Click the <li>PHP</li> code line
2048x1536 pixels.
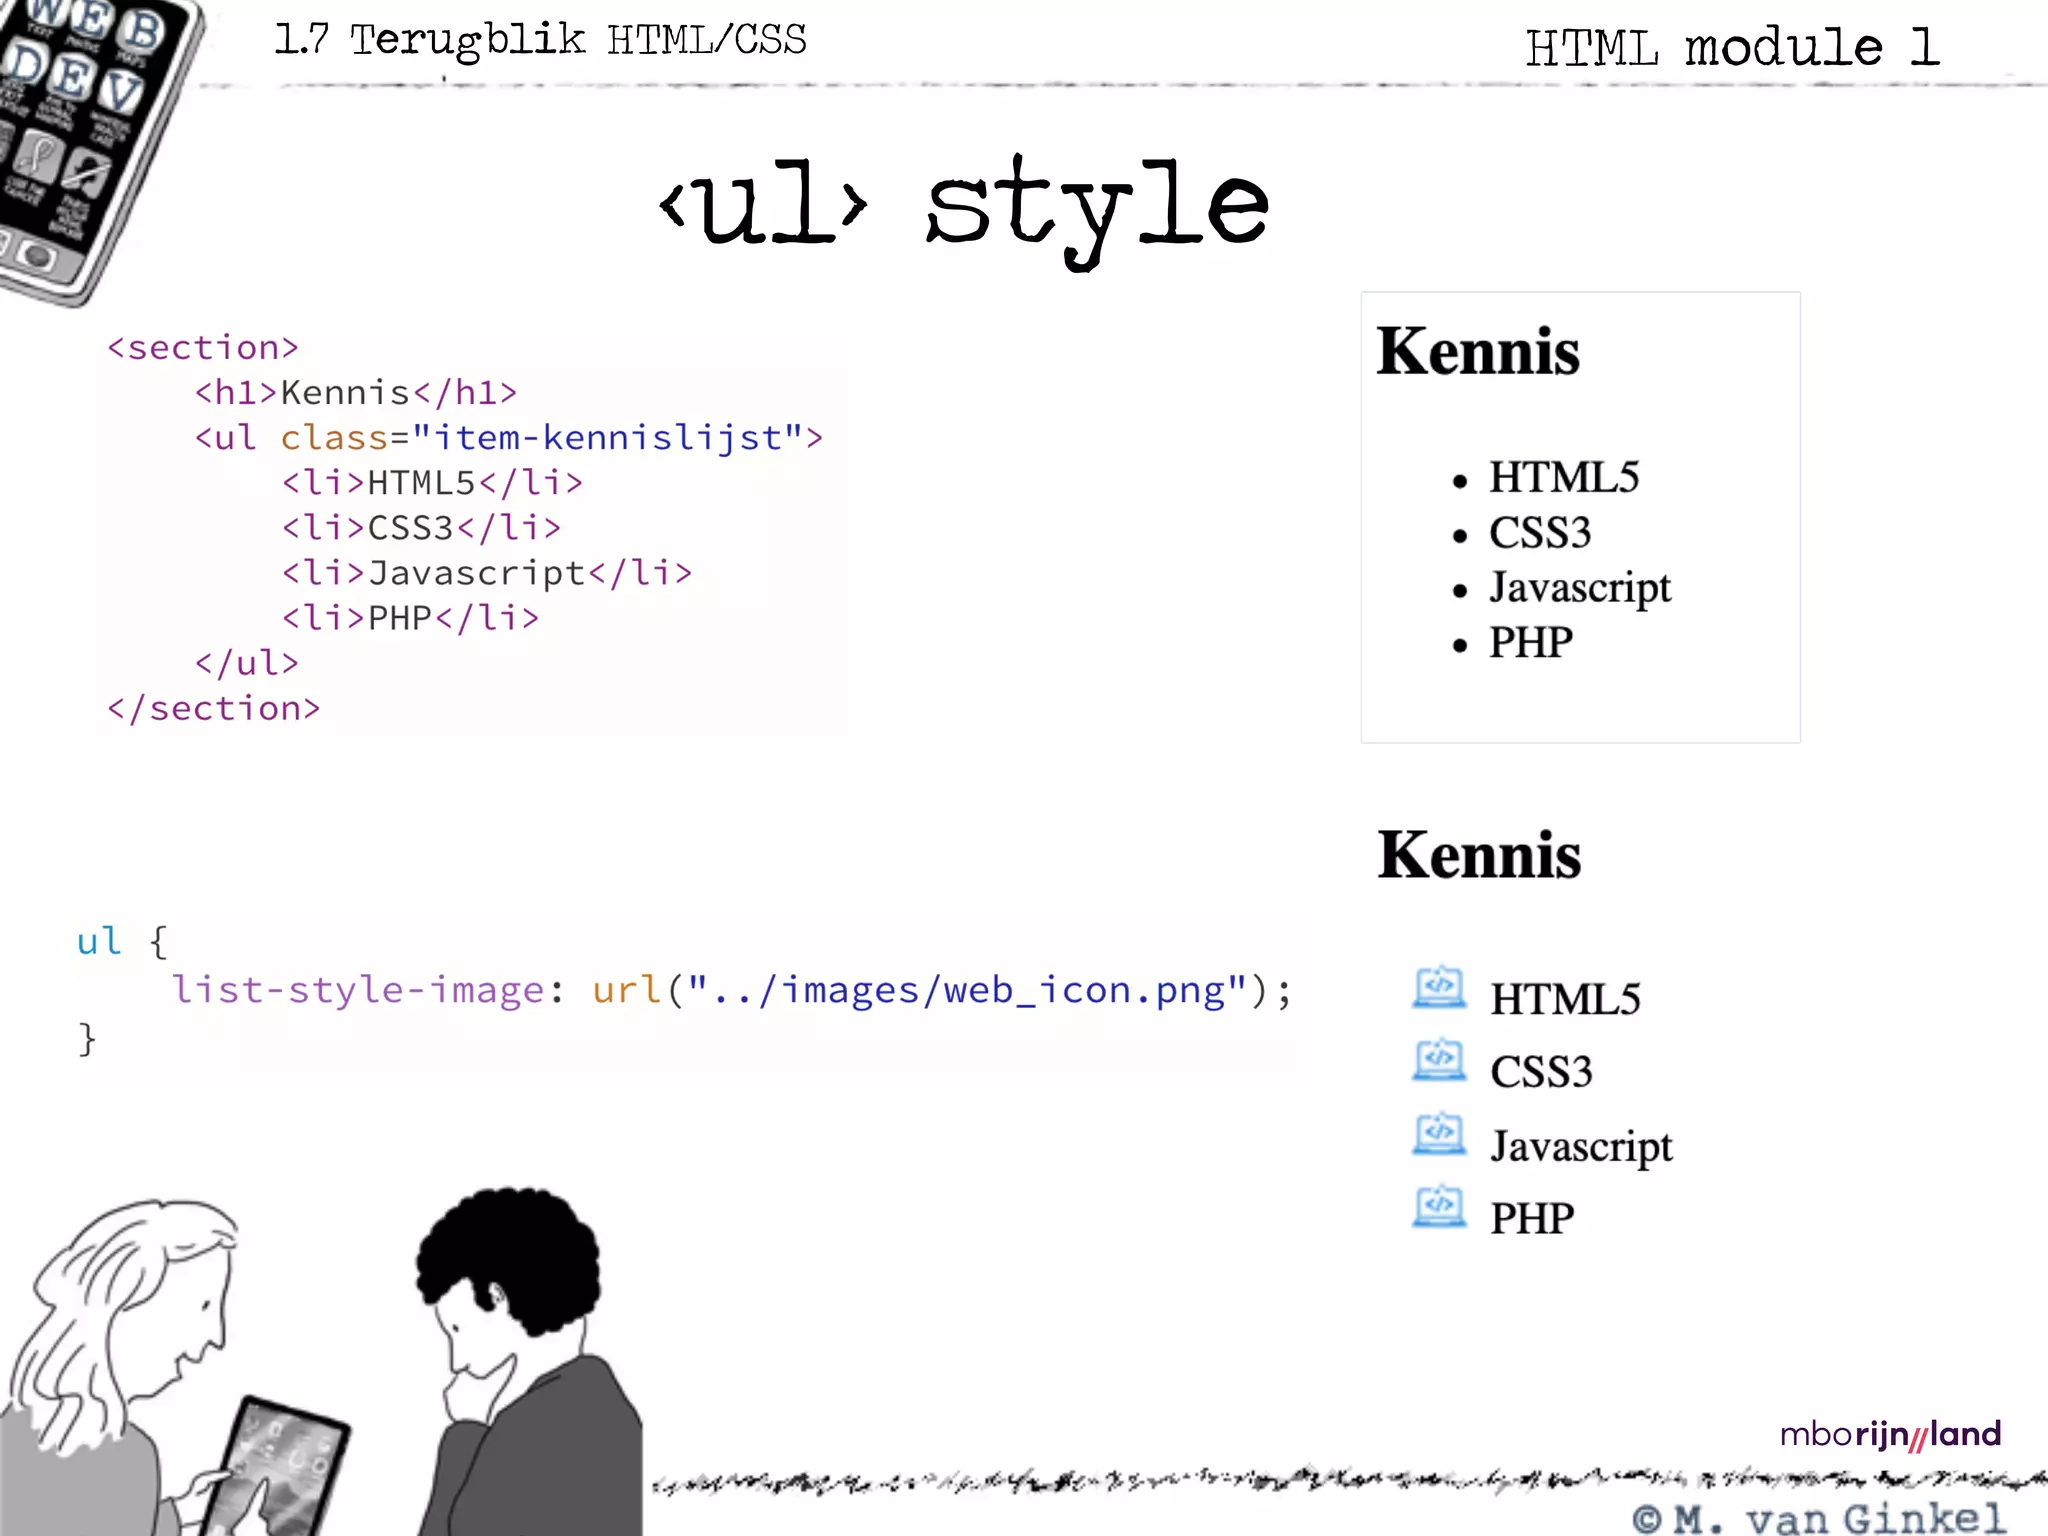click(x=410, y=617)
